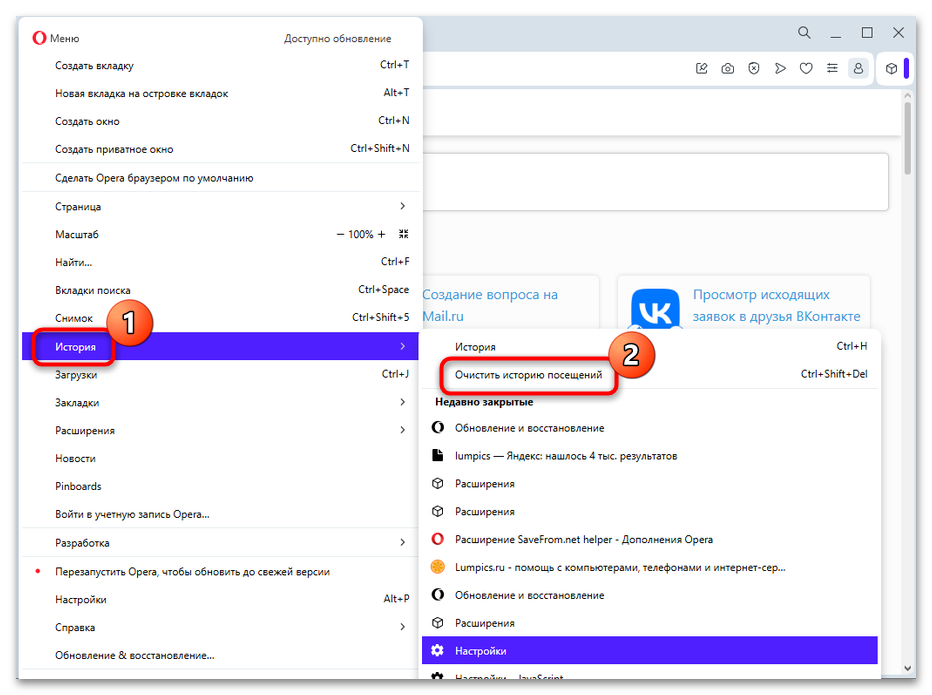Reopen first Обновление и восстановление entry

pos(650,427)
